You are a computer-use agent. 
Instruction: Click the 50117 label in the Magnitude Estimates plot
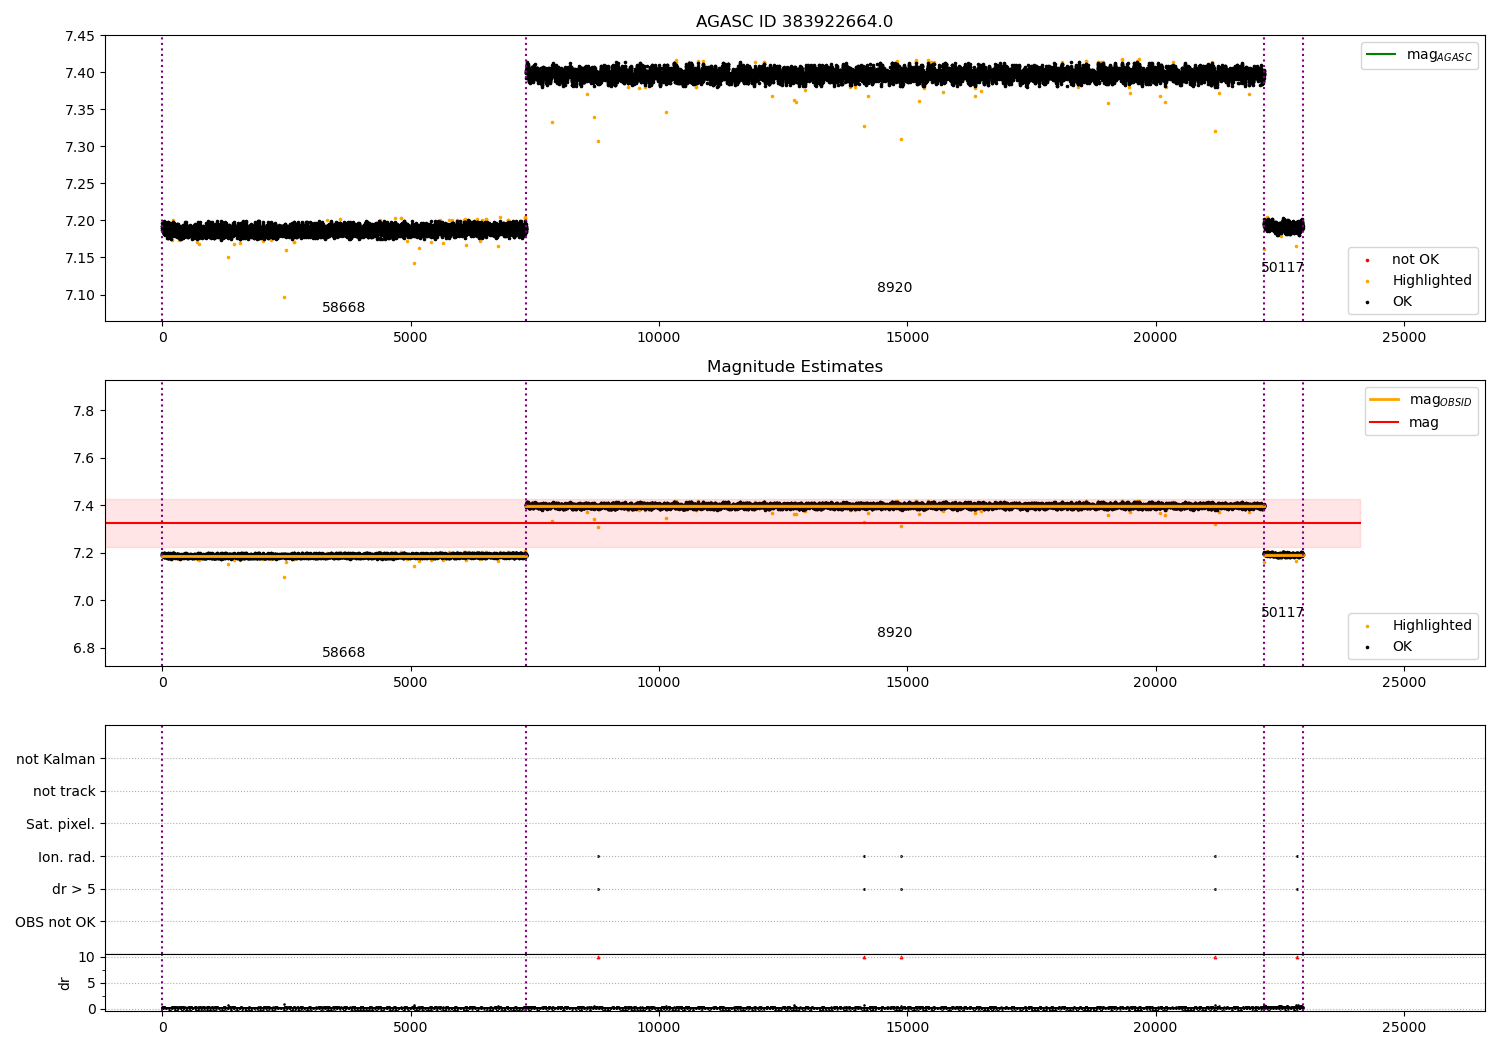(1282, 613)
